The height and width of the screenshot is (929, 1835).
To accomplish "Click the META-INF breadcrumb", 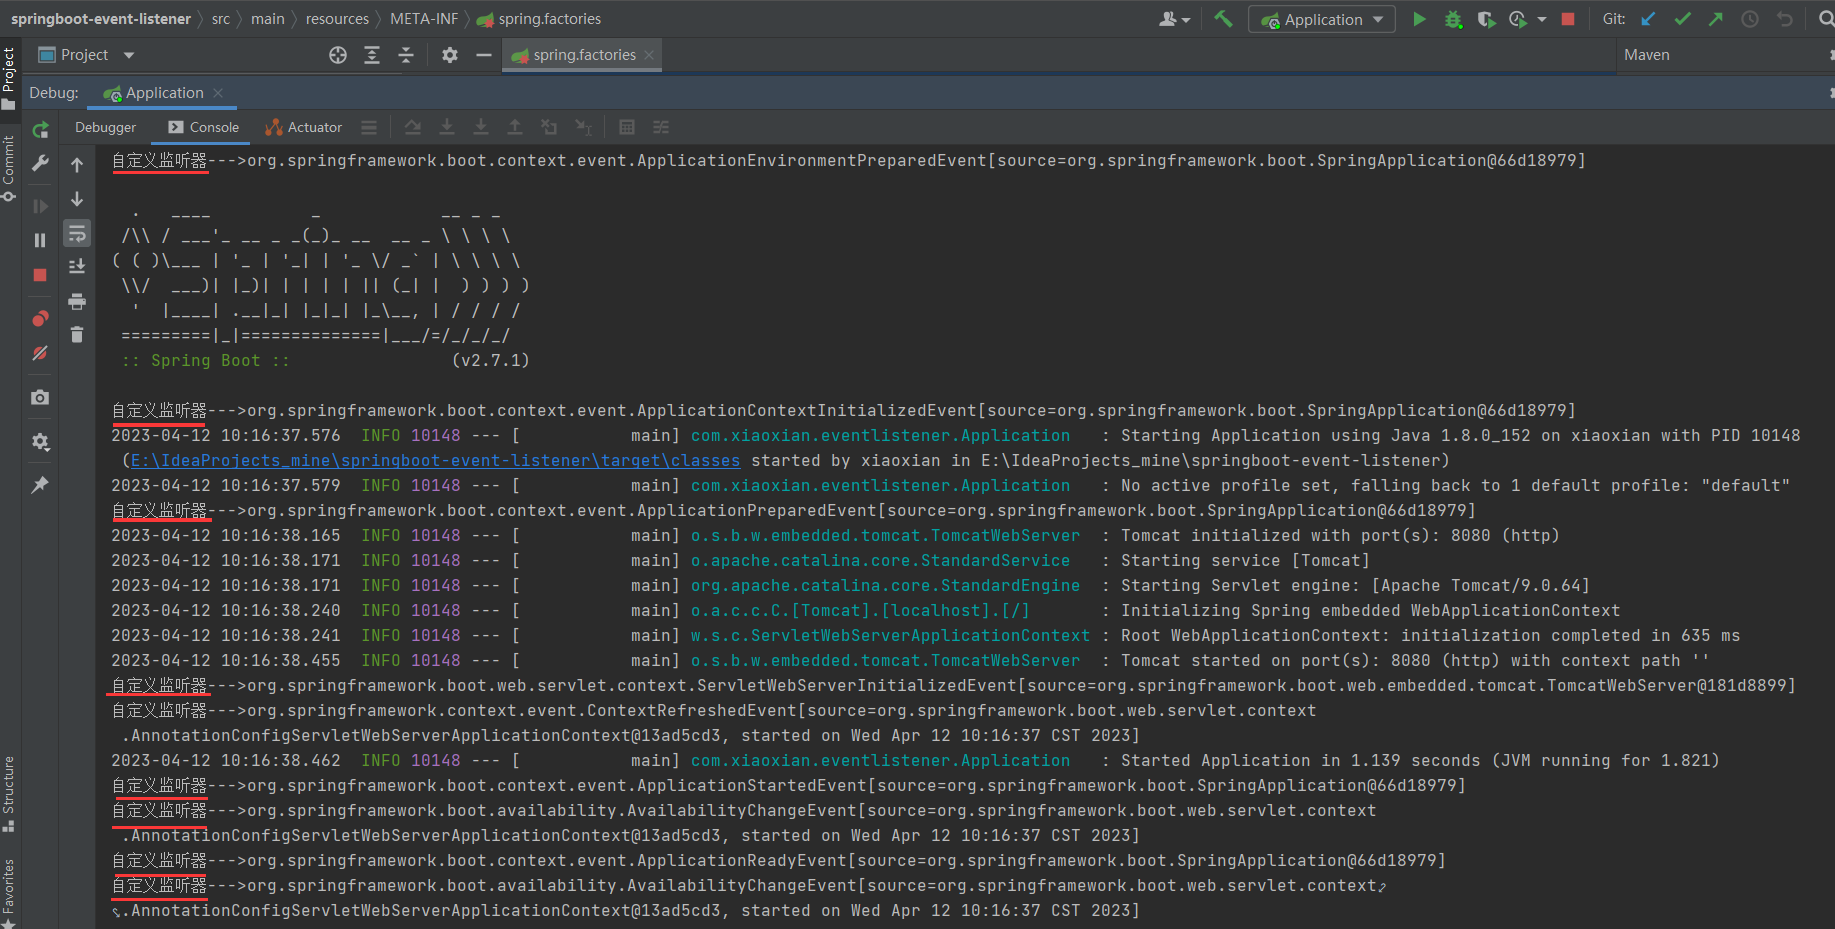I will [x=424, y=19].
